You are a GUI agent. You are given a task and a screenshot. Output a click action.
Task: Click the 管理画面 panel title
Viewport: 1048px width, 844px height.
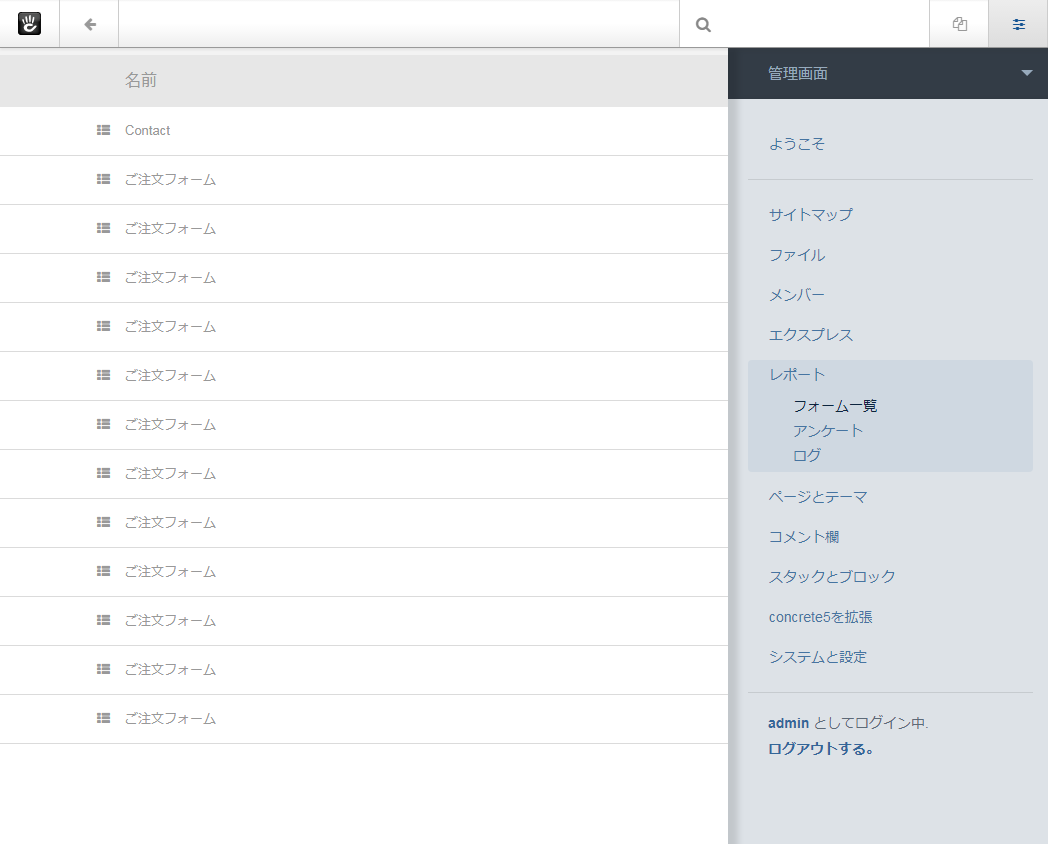797,74
